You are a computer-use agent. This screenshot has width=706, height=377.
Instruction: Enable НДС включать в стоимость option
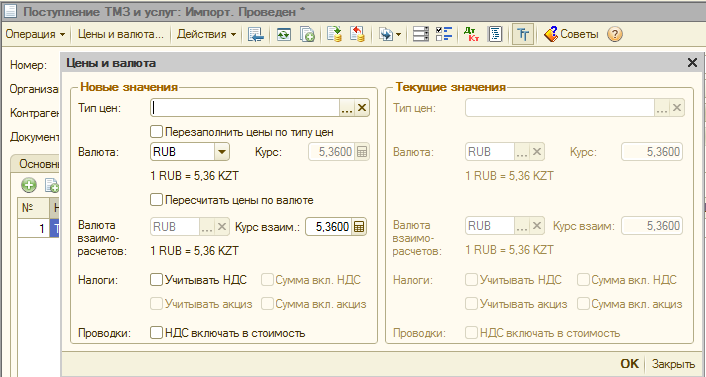pos(156,333)
